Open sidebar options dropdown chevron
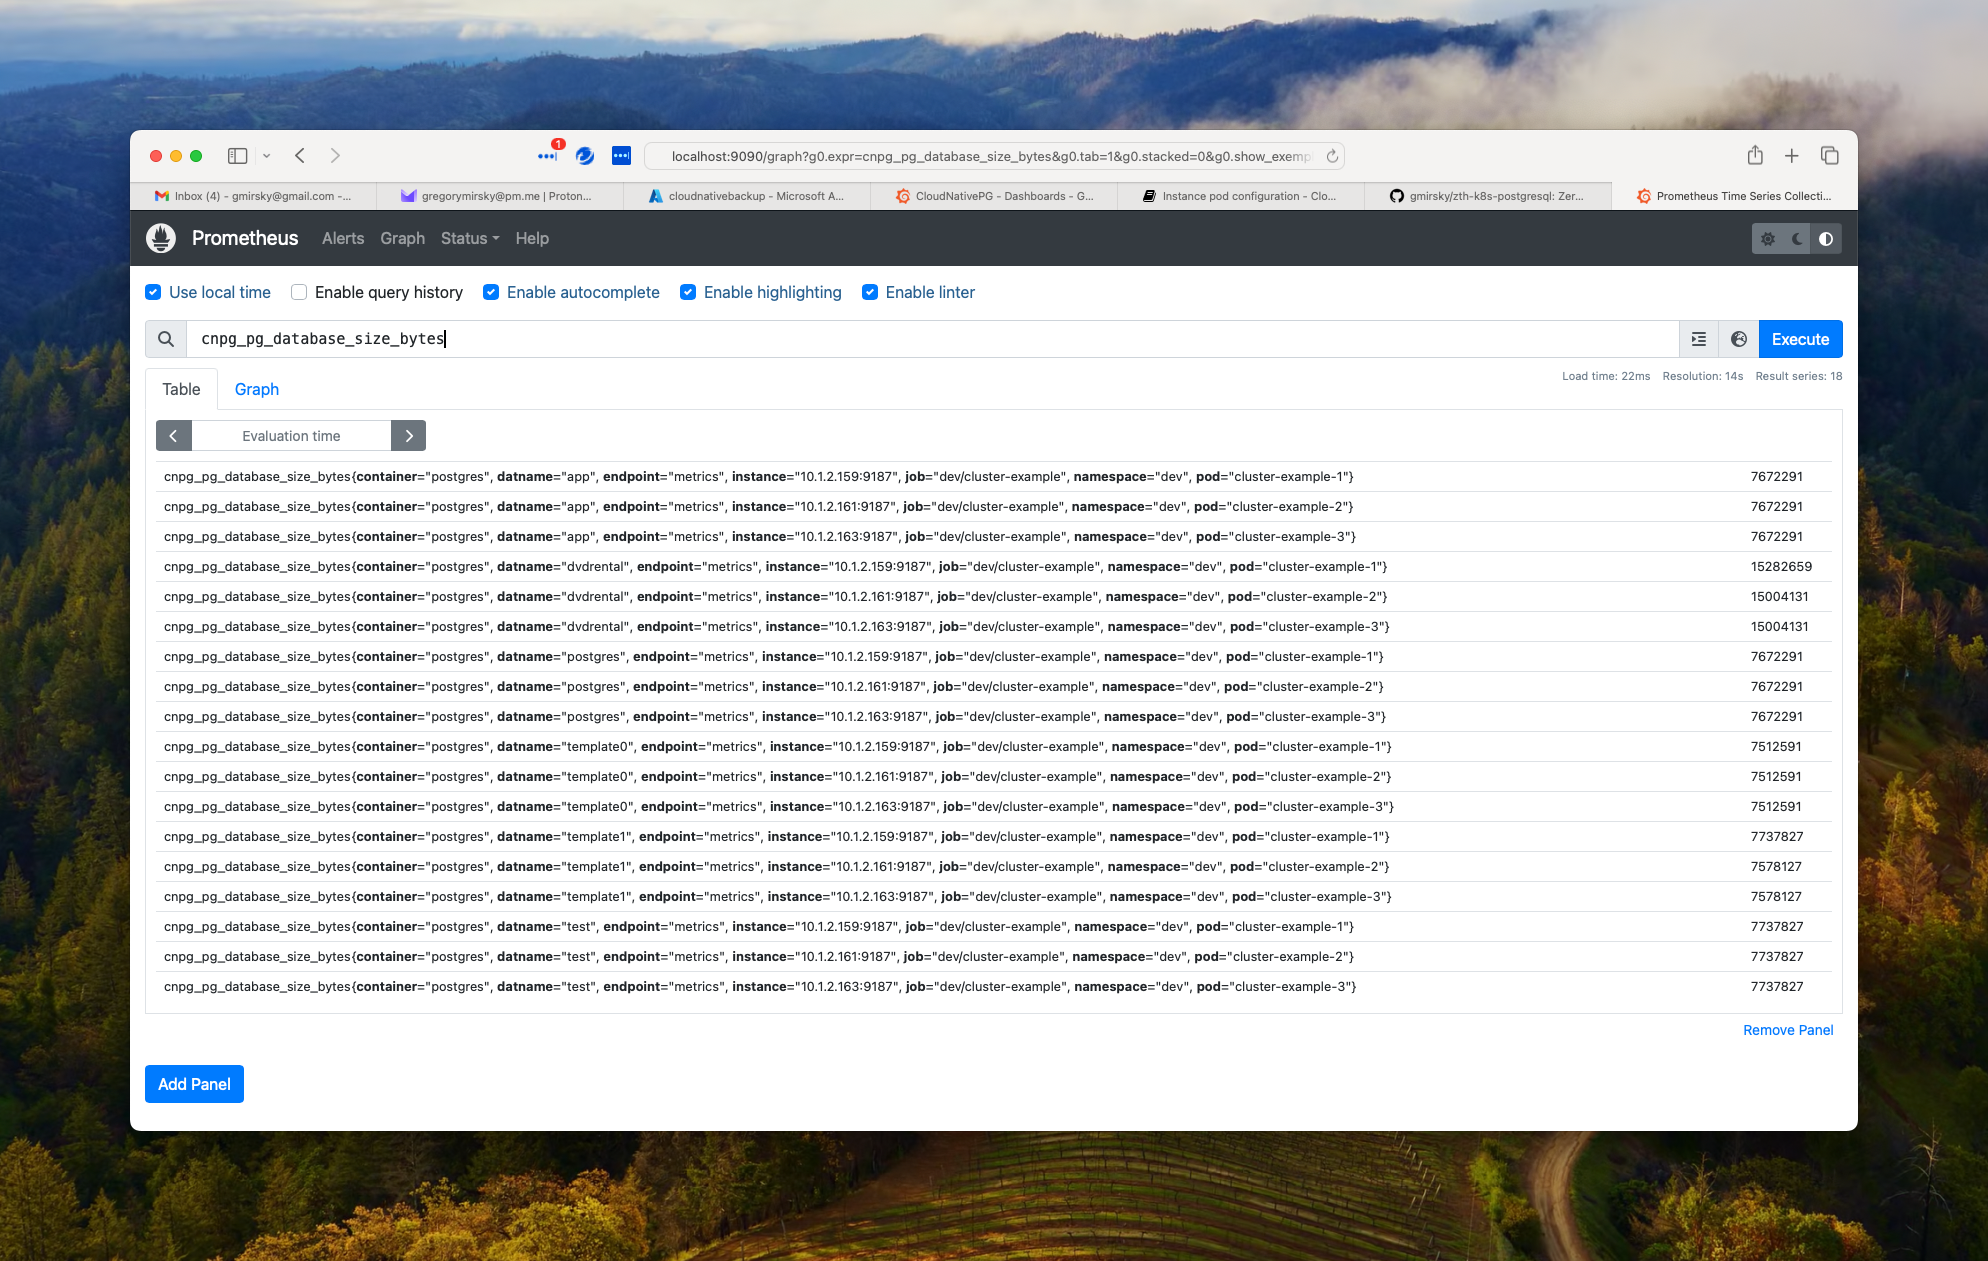The image size is (1988, 1261). [x=267, y=156]
